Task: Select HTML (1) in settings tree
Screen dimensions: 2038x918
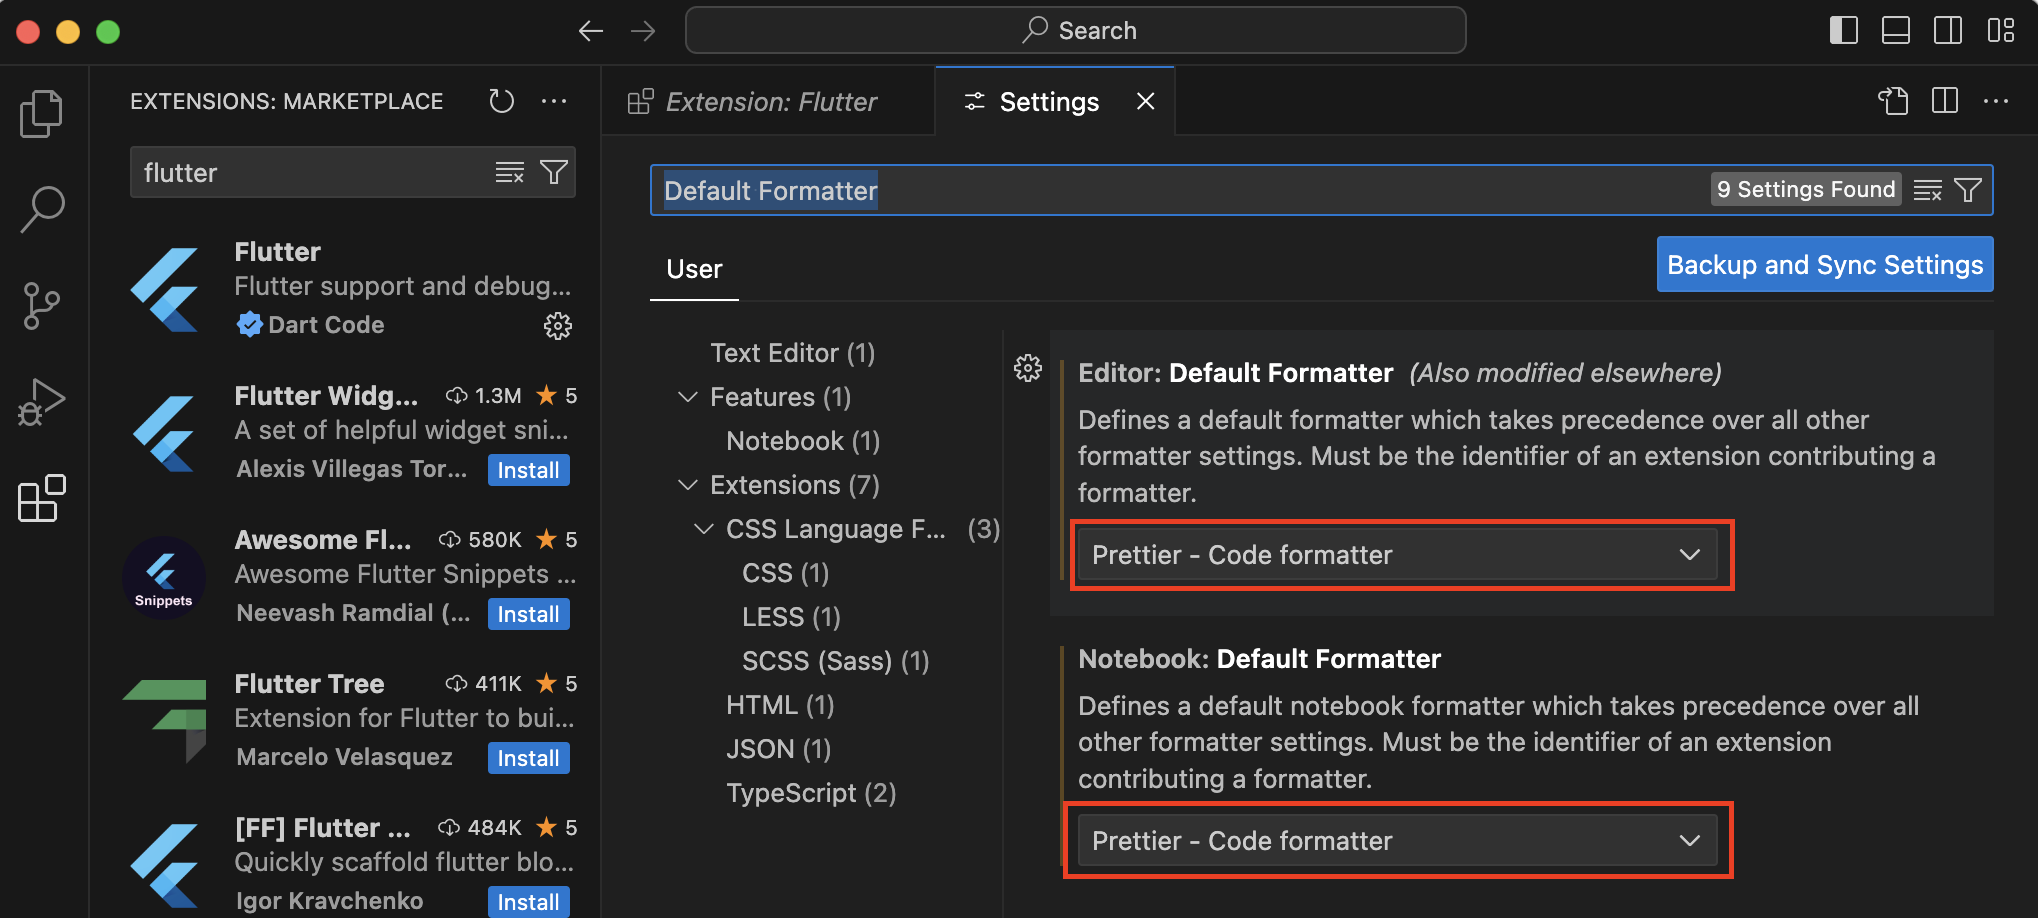Action: point(780,705)
